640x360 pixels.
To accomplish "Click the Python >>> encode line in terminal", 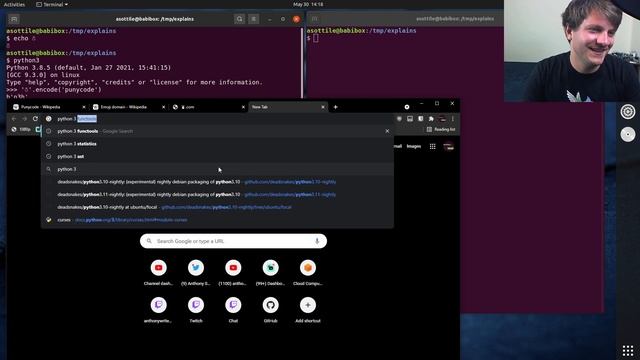I will pos(53,89).
